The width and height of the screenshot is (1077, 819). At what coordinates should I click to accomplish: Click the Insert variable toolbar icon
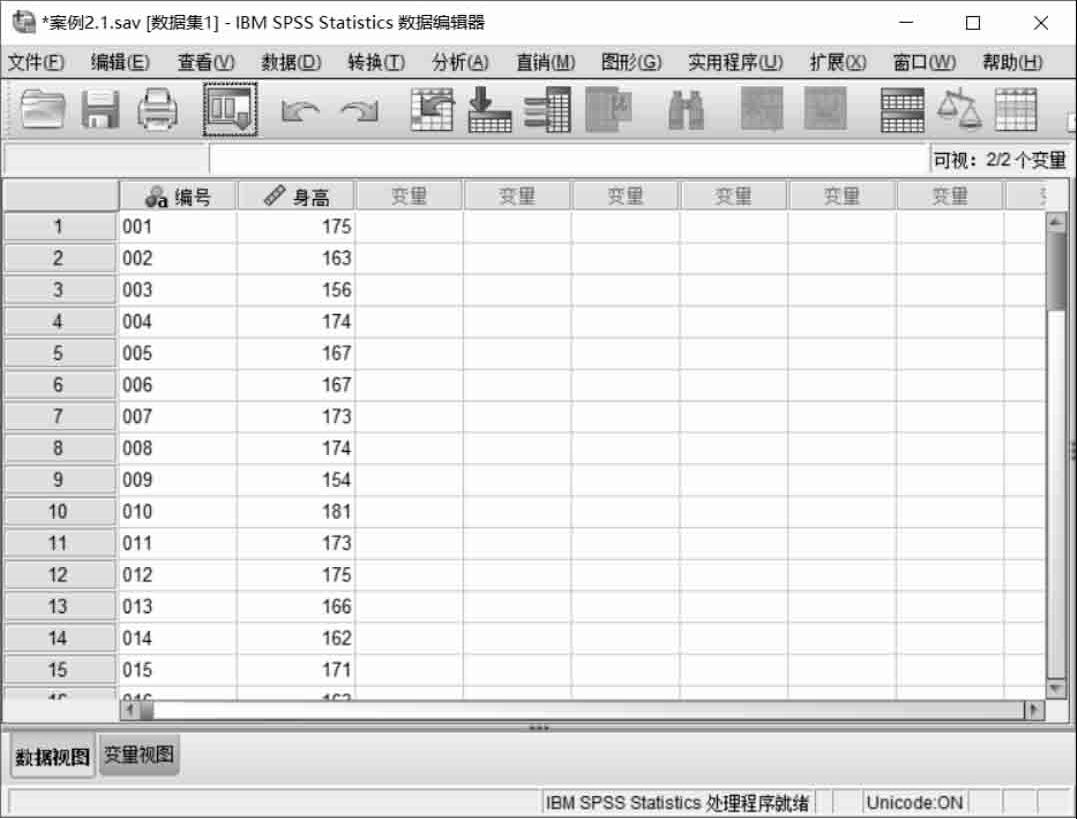[x=825, y=109]
